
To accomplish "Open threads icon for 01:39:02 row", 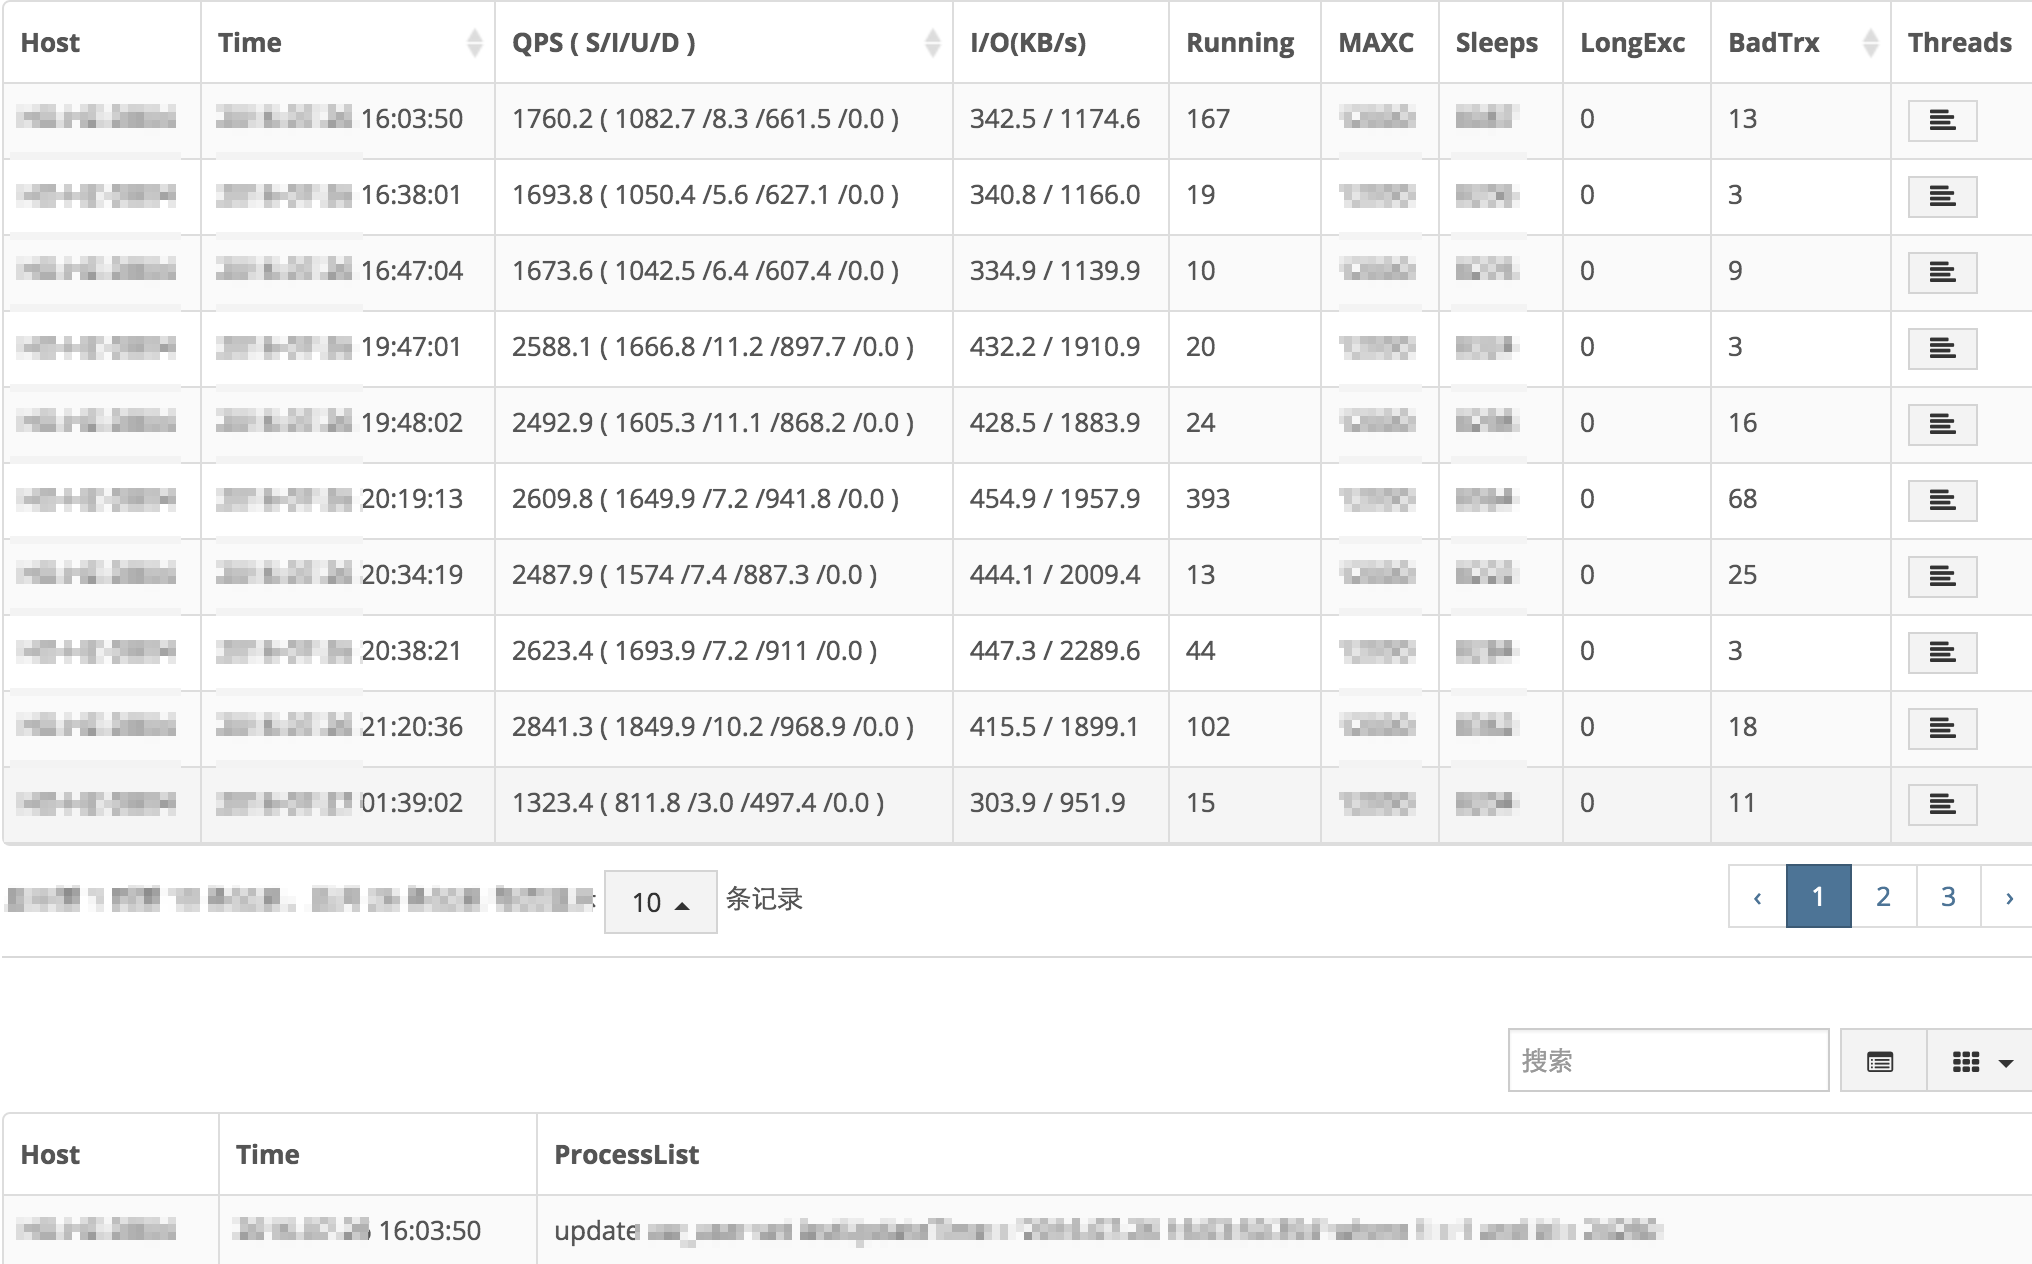I will point(1941,805).
